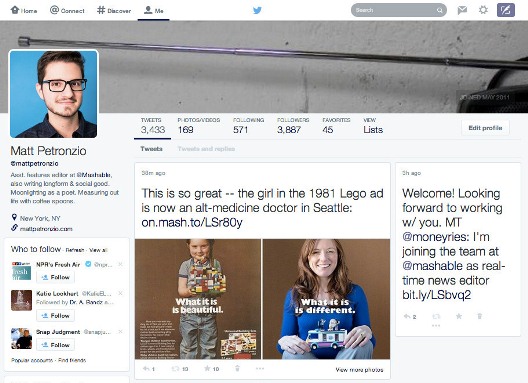Click the Twitter bird logo
The height and width of the screenshot is (383, 528).
257,10
